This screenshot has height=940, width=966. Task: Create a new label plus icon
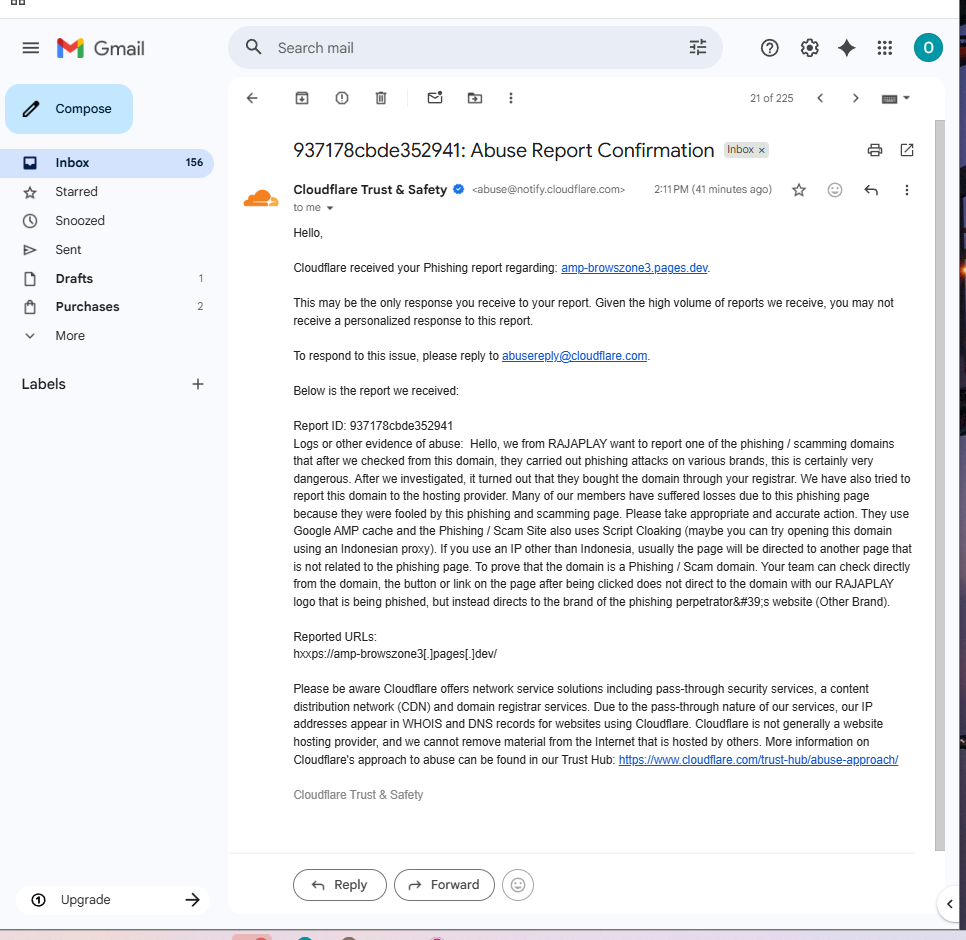tap(198, 384)
